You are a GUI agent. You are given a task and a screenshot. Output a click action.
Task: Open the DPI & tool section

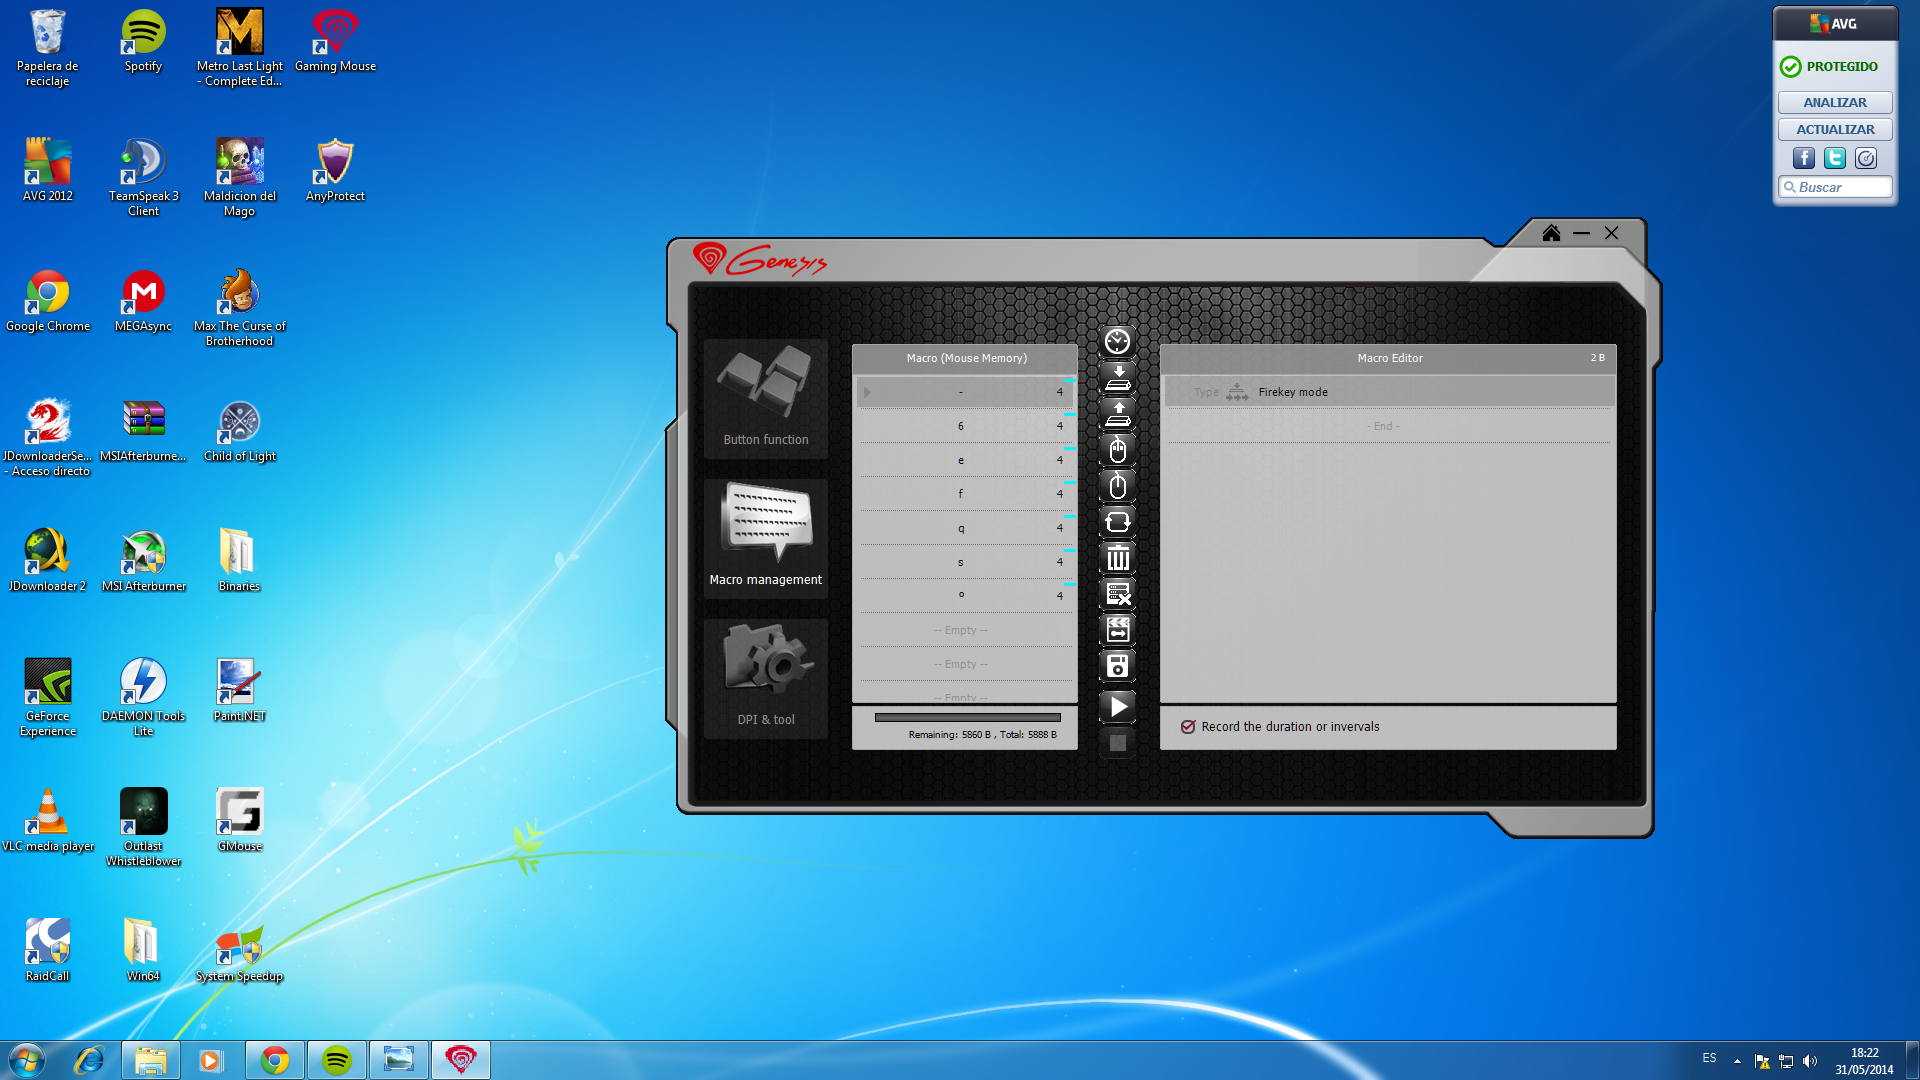(766, 678)
